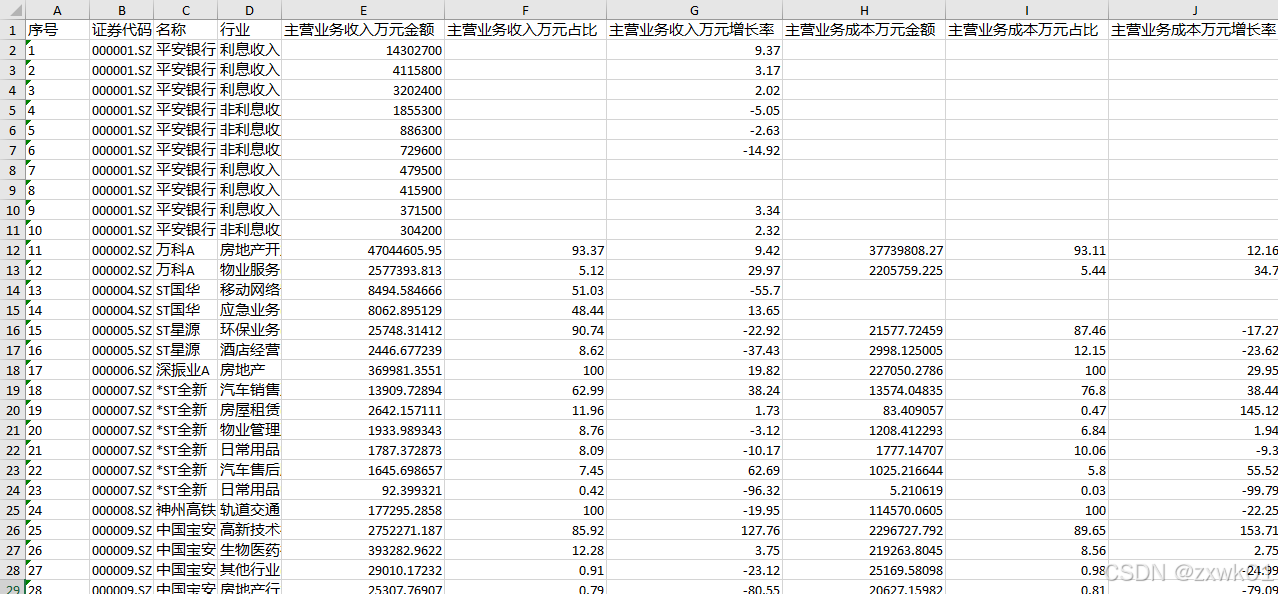
Task: Click the 行业 header cell
Action: [249, 30]
